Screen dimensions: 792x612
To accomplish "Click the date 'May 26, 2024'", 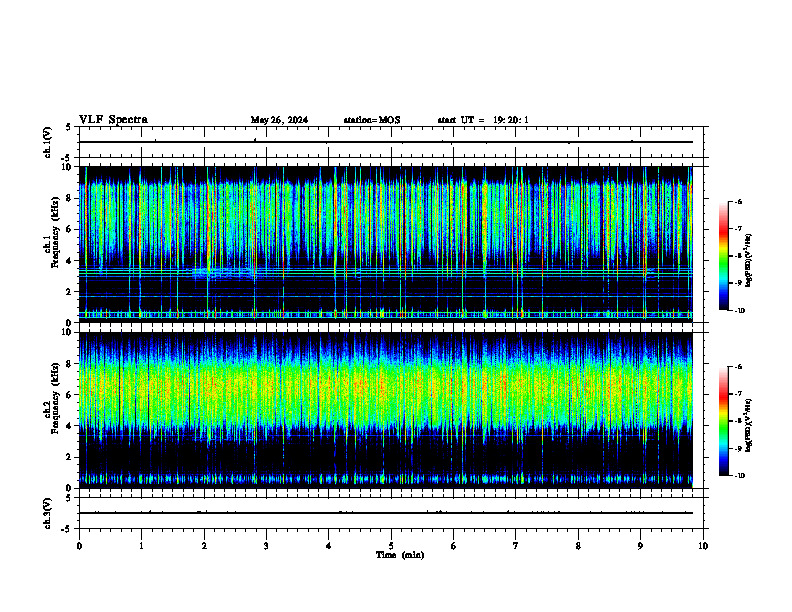I will pyautogui.click(x=279, y=120).
